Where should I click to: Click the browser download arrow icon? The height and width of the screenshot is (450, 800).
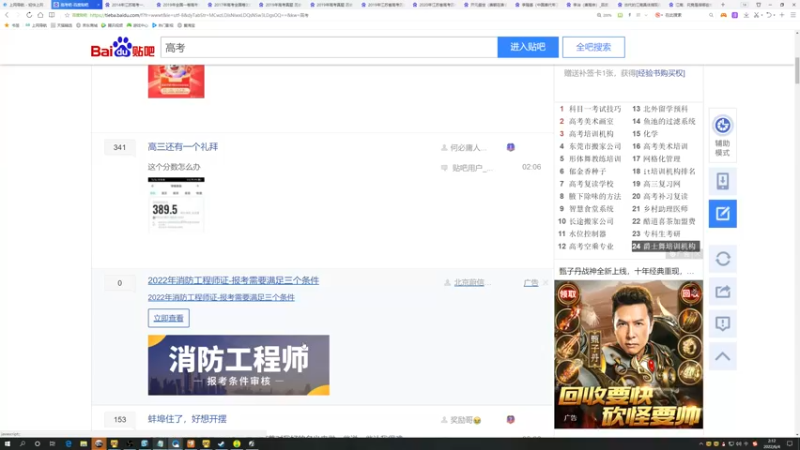coord(746,15)
